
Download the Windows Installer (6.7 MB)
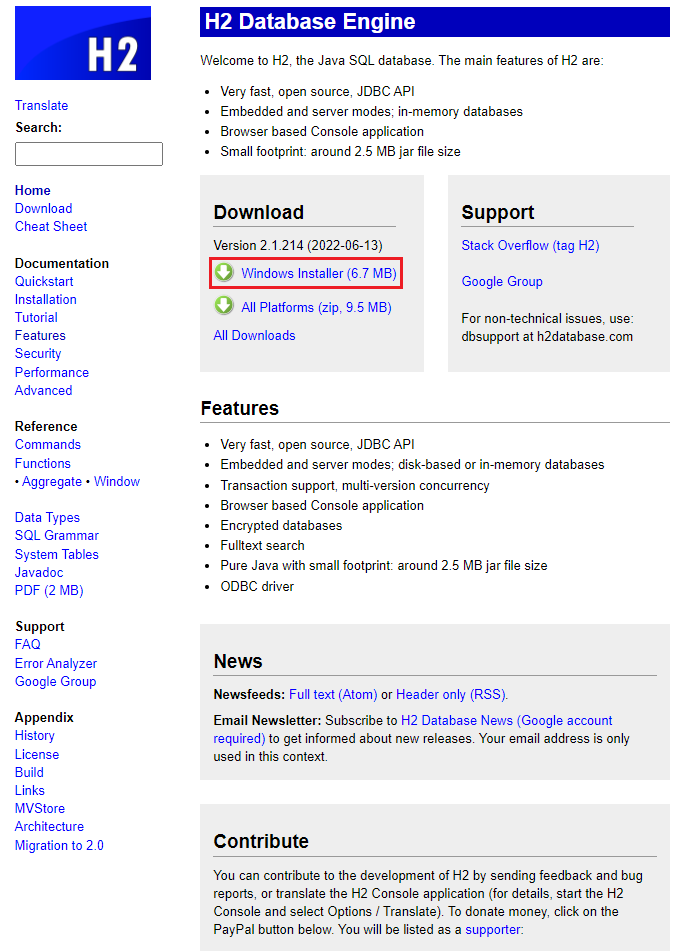tap(318, 273)
